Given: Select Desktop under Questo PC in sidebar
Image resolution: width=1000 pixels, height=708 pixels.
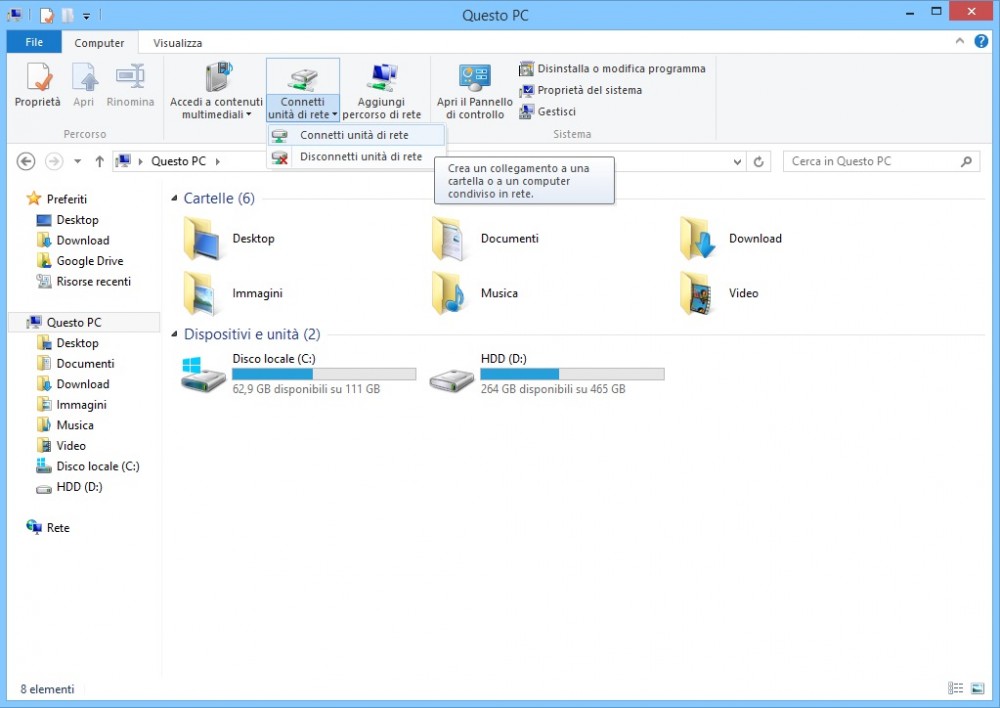Looking at the screenshot, I should [68, 343].
